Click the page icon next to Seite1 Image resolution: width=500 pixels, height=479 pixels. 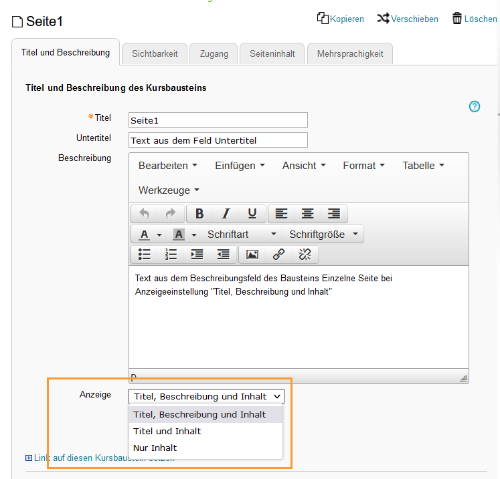17,22
